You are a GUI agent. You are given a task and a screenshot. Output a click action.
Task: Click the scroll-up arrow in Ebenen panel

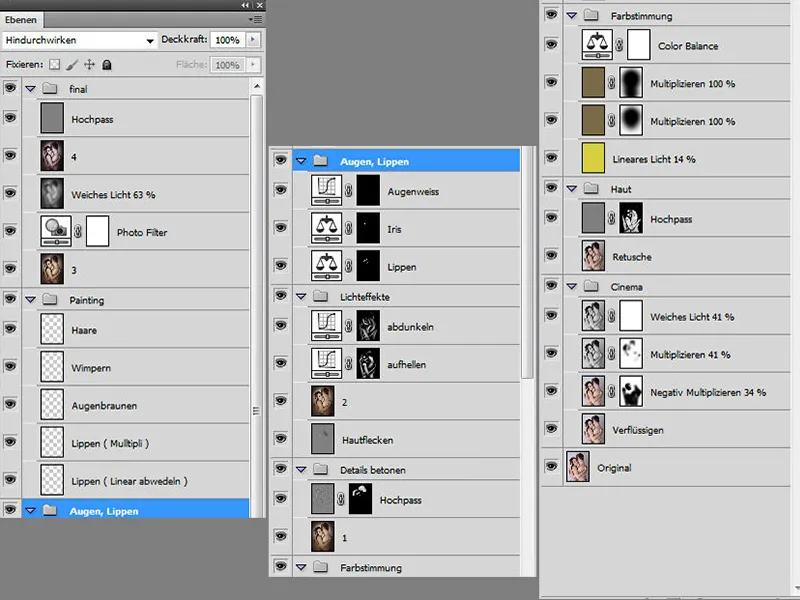(x=257, y=86)
